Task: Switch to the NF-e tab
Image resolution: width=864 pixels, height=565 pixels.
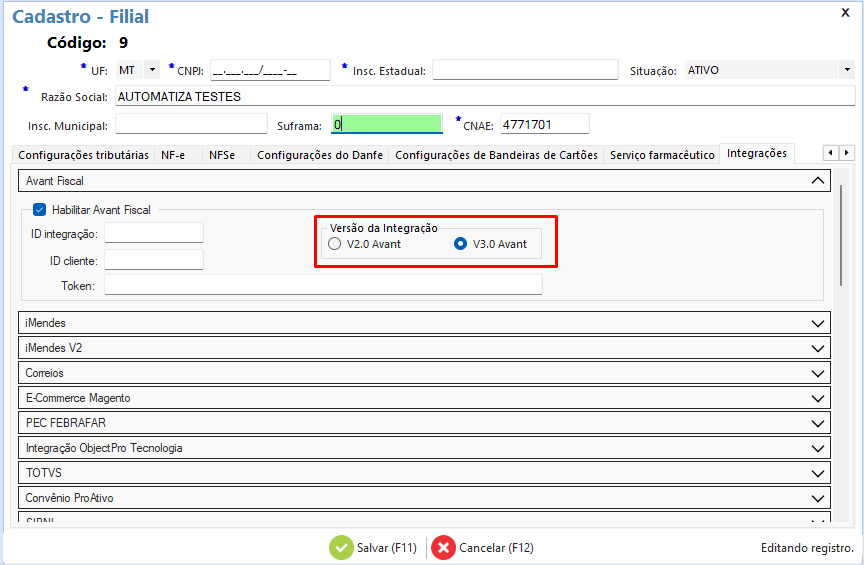Action: (x=173, y=155)
